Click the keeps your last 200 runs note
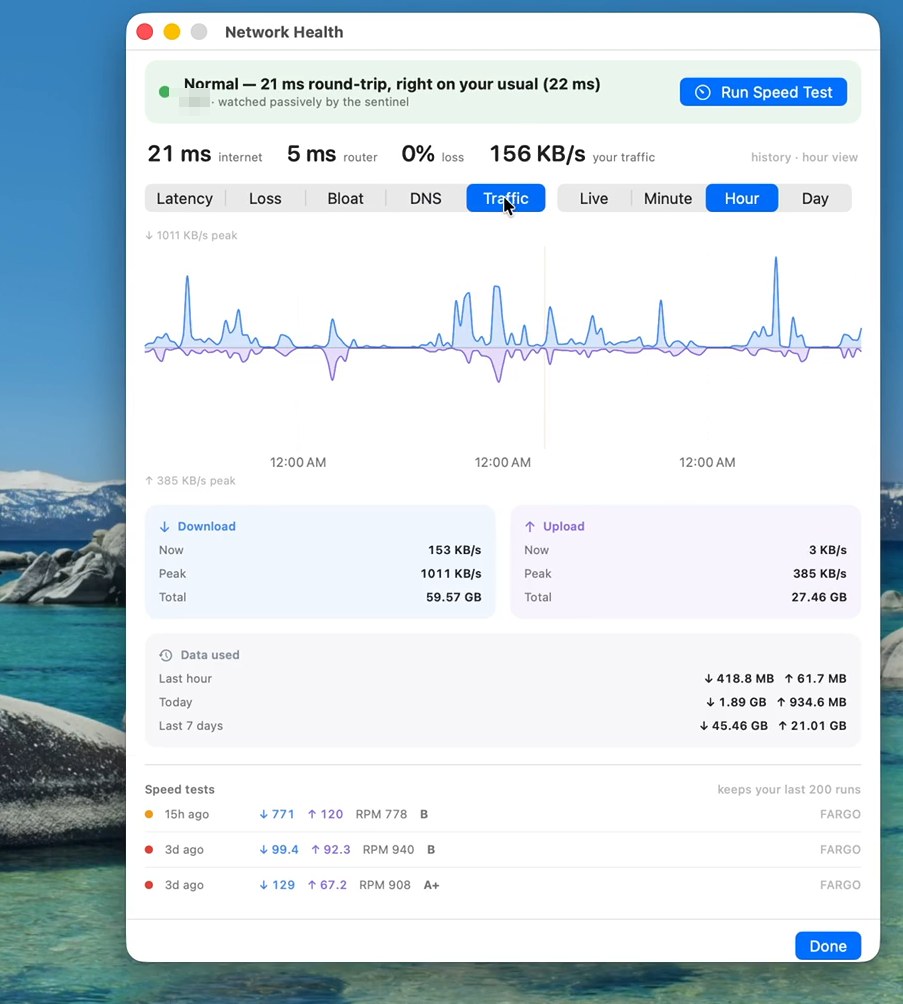The image size is (903, 1004). coord(789,789)
